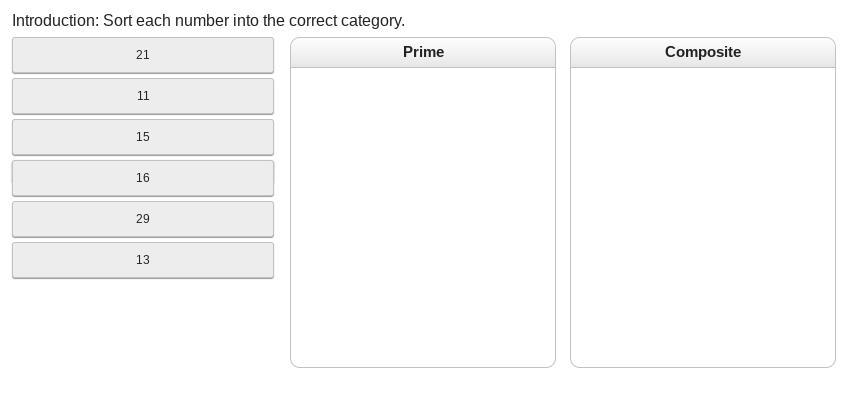Highlight the last draggable item, 13

pyautogui.click(x=143, y=260)
